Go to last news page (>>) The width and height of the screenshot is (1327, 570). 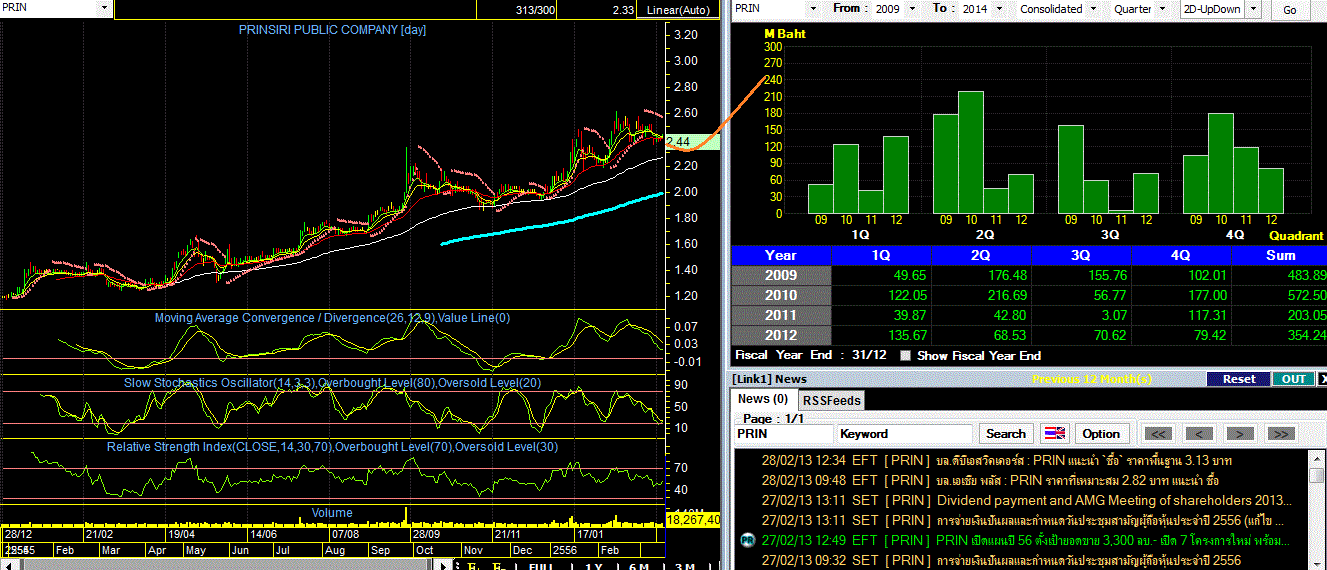pyautogui.click(x=1281, y=433)
